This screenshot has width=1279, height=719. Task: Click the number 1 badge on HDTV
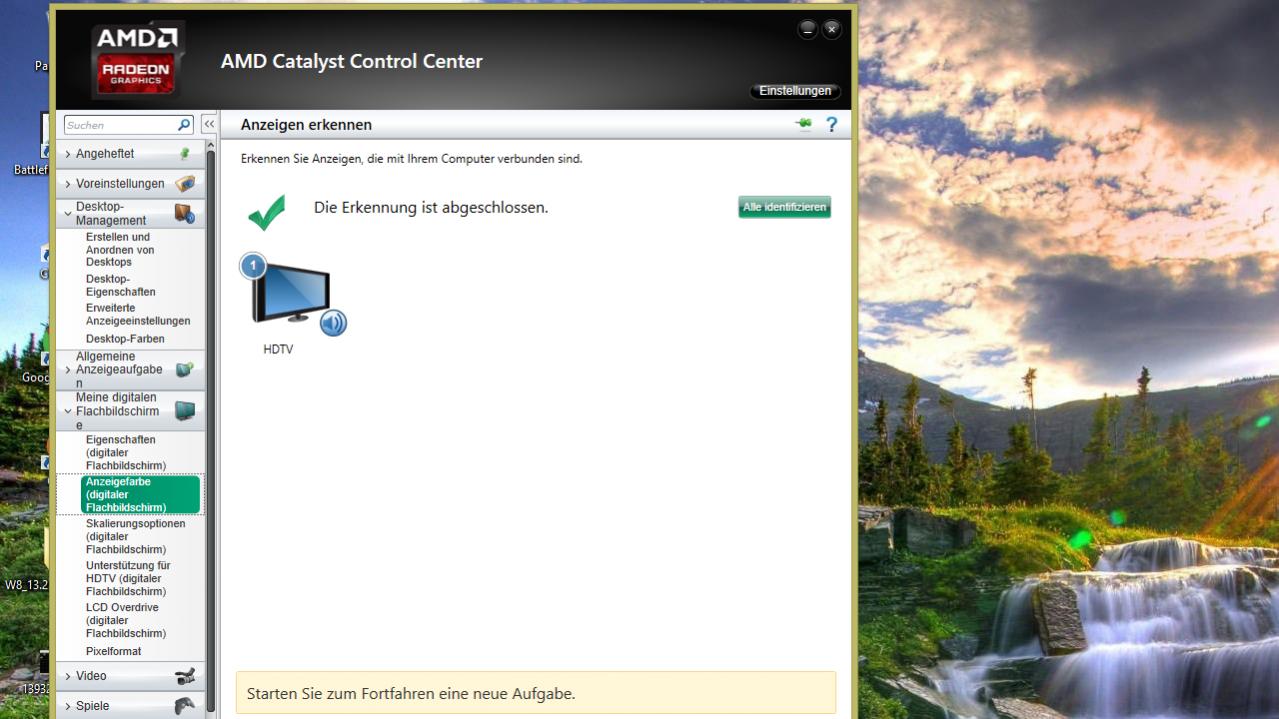click(x=253, y=266)
